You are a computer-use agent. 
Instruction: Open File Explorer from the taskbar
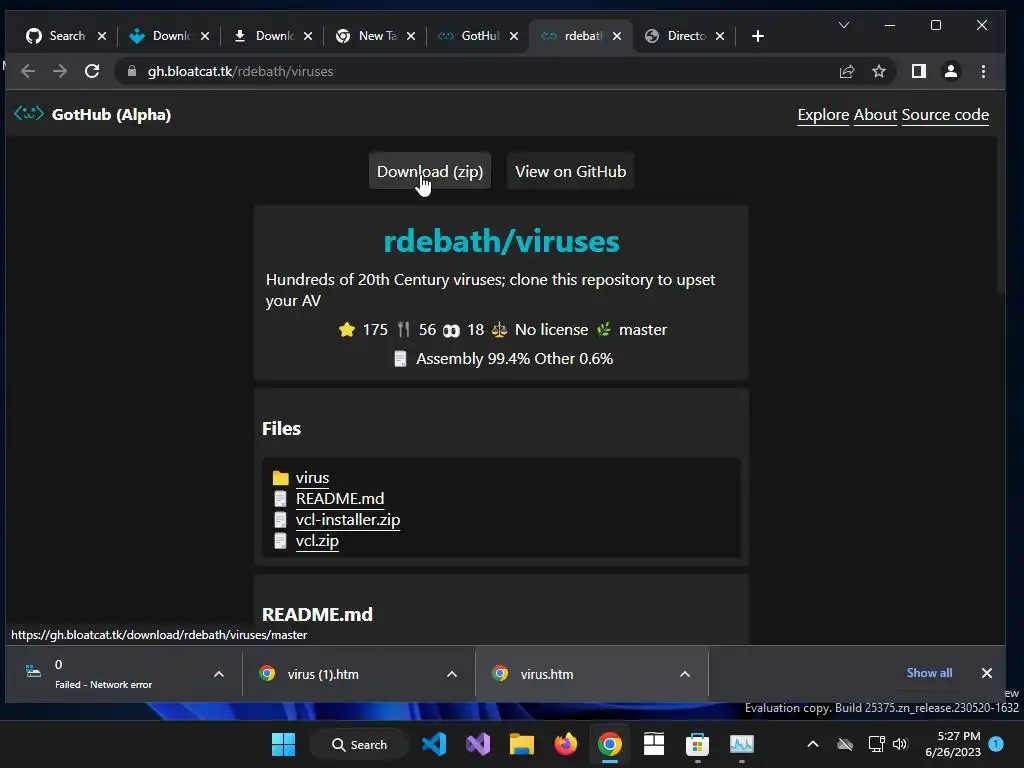[522, 744]
